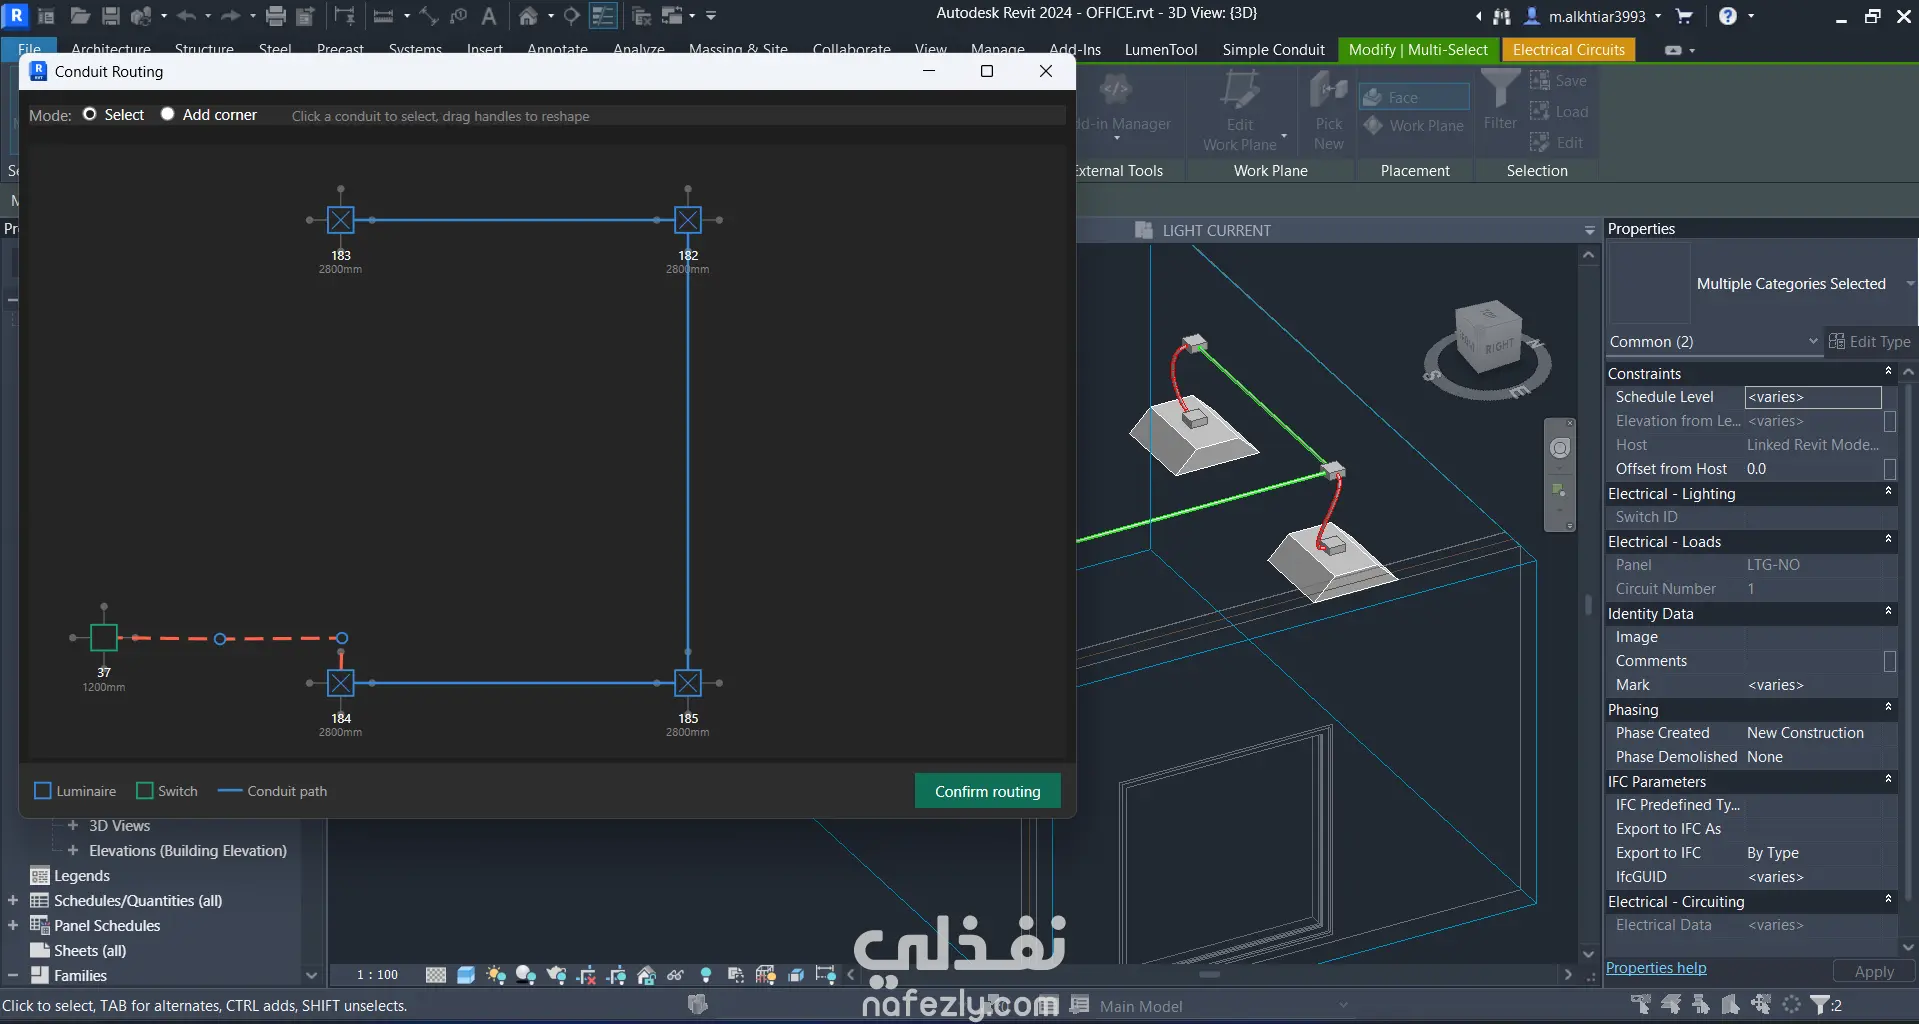
Task: Open the LumenTool ribbon tab
Action: point(1161,49)
